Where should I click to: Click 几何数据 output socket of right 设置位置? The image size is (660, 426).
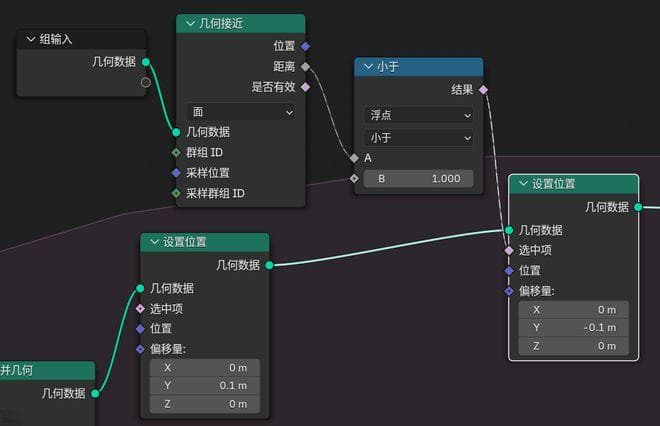pos(638,207)
